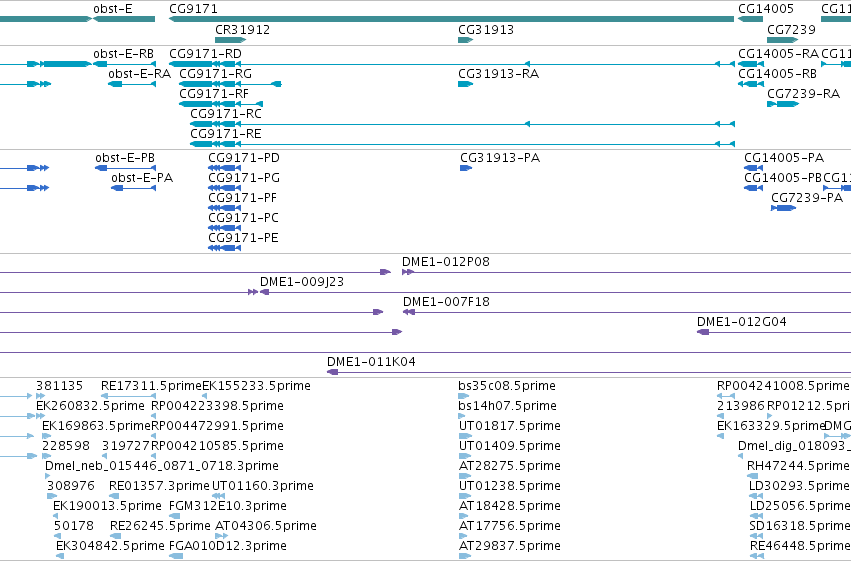Viewport: 851px width, 561px height.
Task: Click BAC clone DME1-007F18
Action: 627,312
